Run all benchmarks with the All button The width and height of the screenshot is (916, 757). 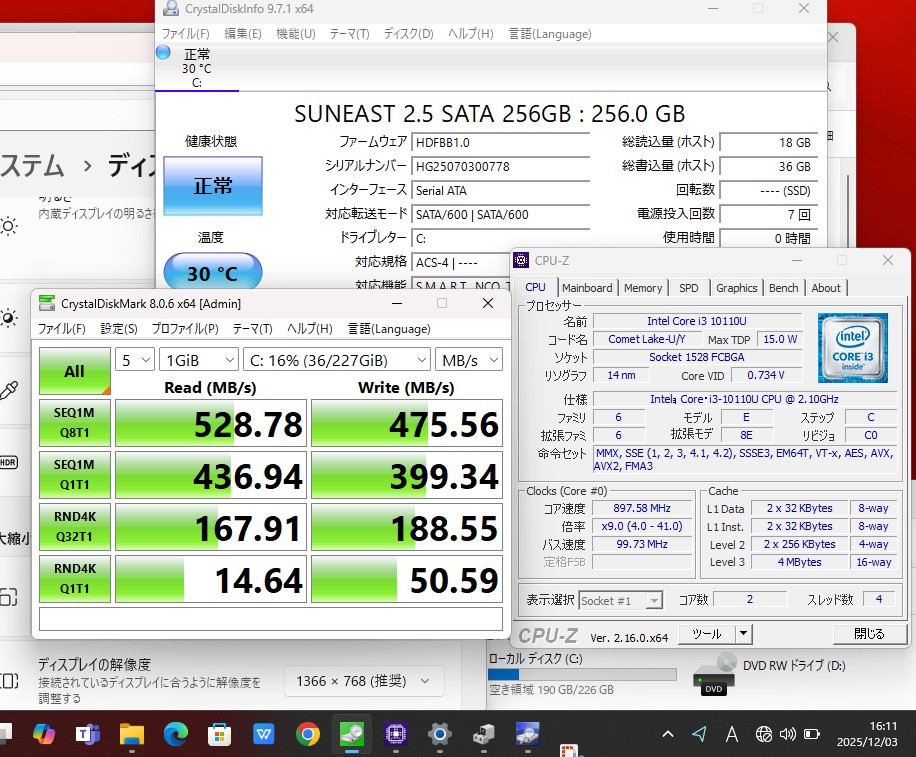point(75,371)
